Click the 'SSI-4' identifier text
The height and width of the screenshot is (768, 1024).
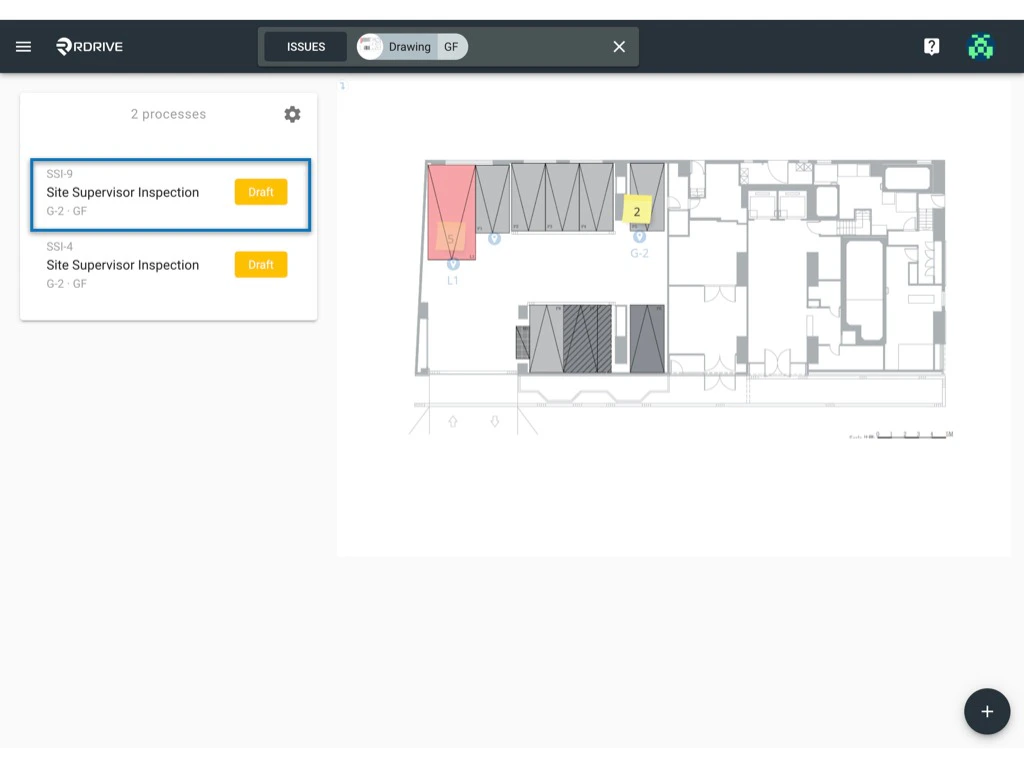coord(59,246)
